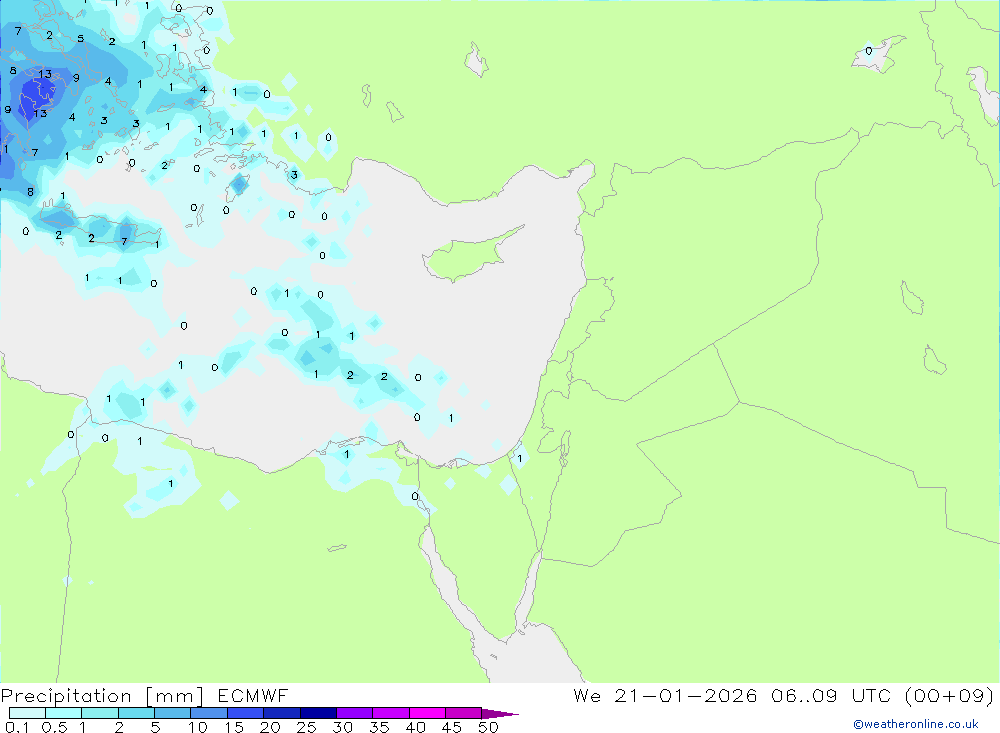This screenshot has height=733, width=1000.
Task: Click the 'Precipitation' title word
Action: (66, 696)
